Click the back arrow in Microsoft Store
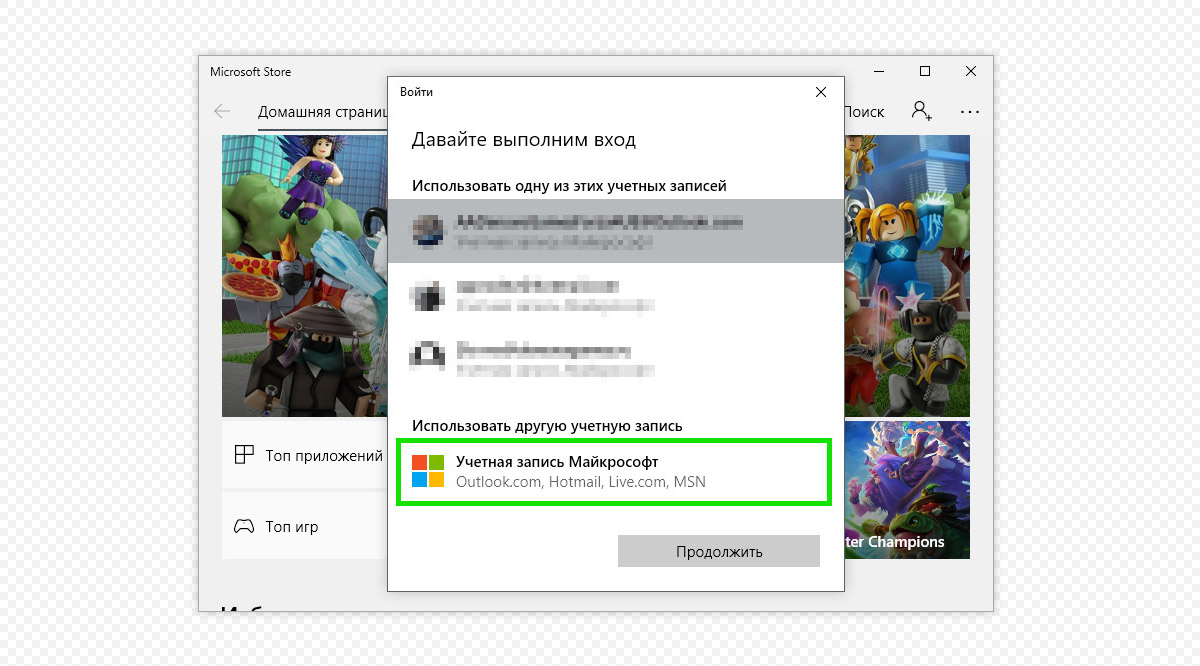The height and width of the screenshot is (666, 1200). point(222,112)
